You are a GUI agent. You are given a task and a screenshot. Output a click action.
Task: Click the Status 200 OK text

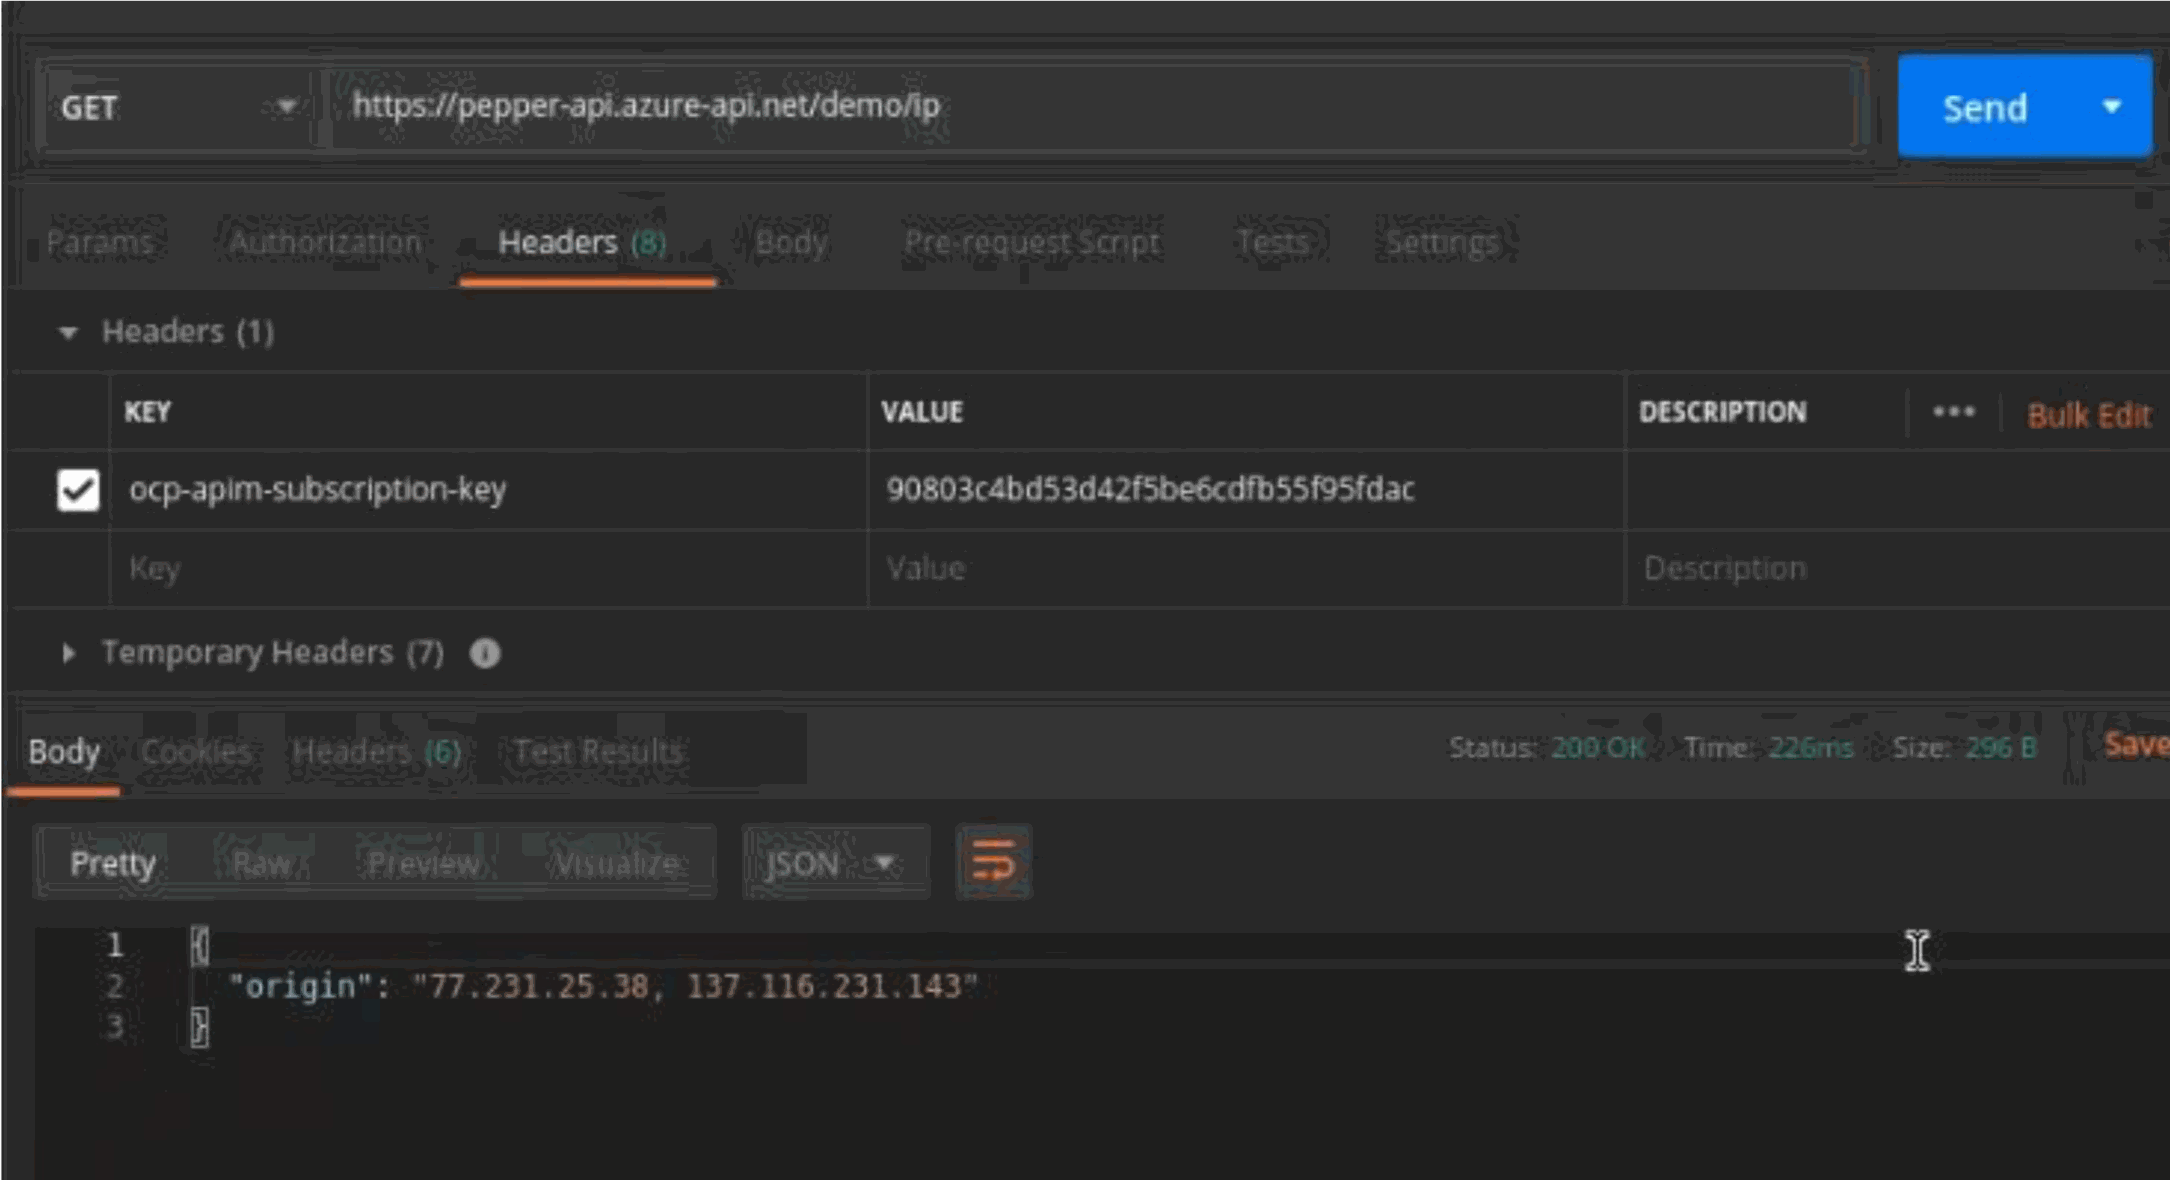click(1547, 747)
